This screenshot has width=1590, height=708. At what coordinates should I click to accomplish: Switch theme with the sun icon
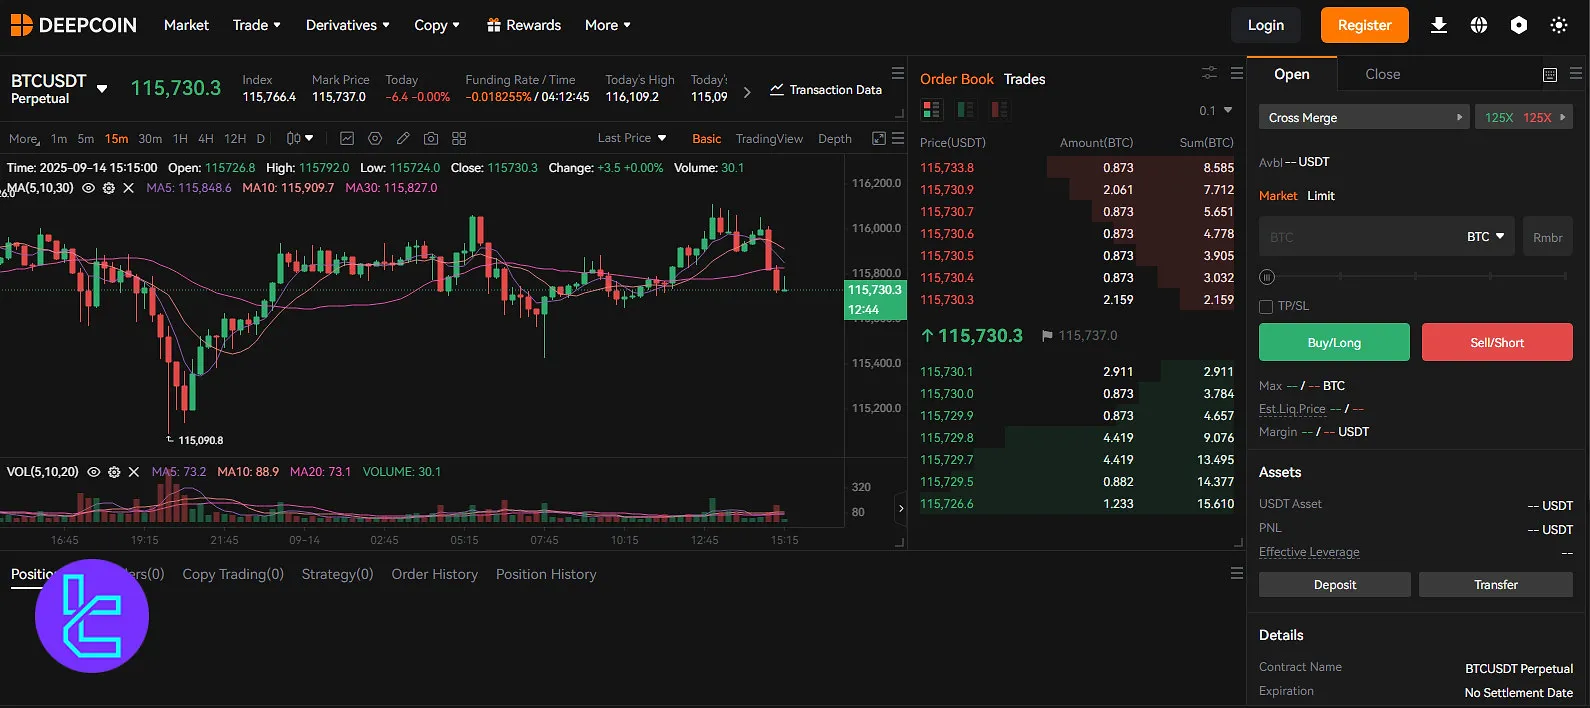click(1559, 25)
